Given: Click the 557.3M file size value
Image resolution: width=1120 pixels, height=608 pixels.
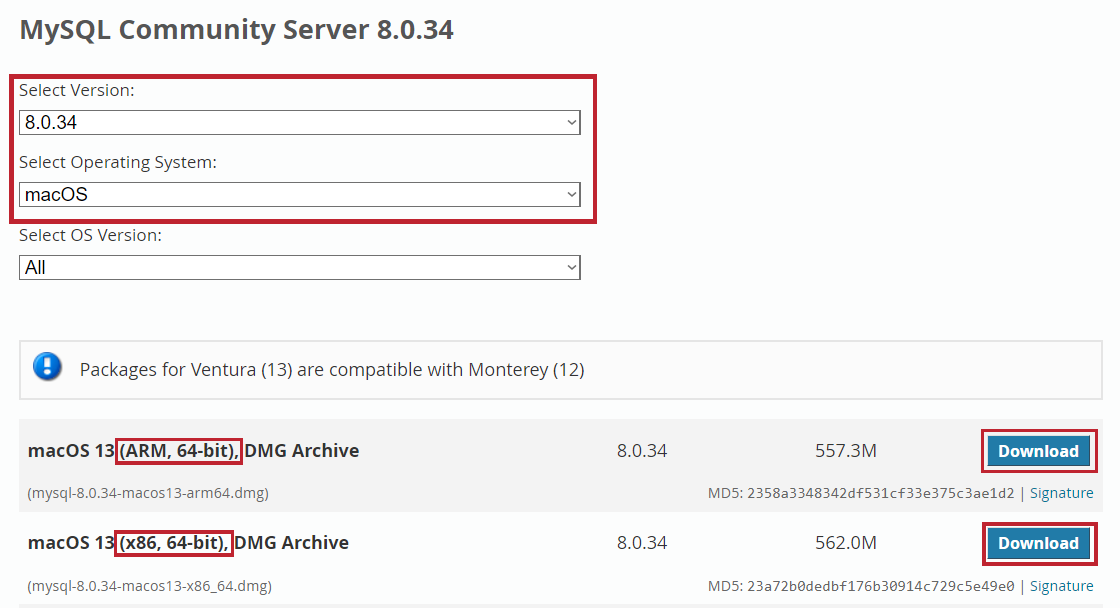Looking at the screenshot, I should click(x=846, y=451).
